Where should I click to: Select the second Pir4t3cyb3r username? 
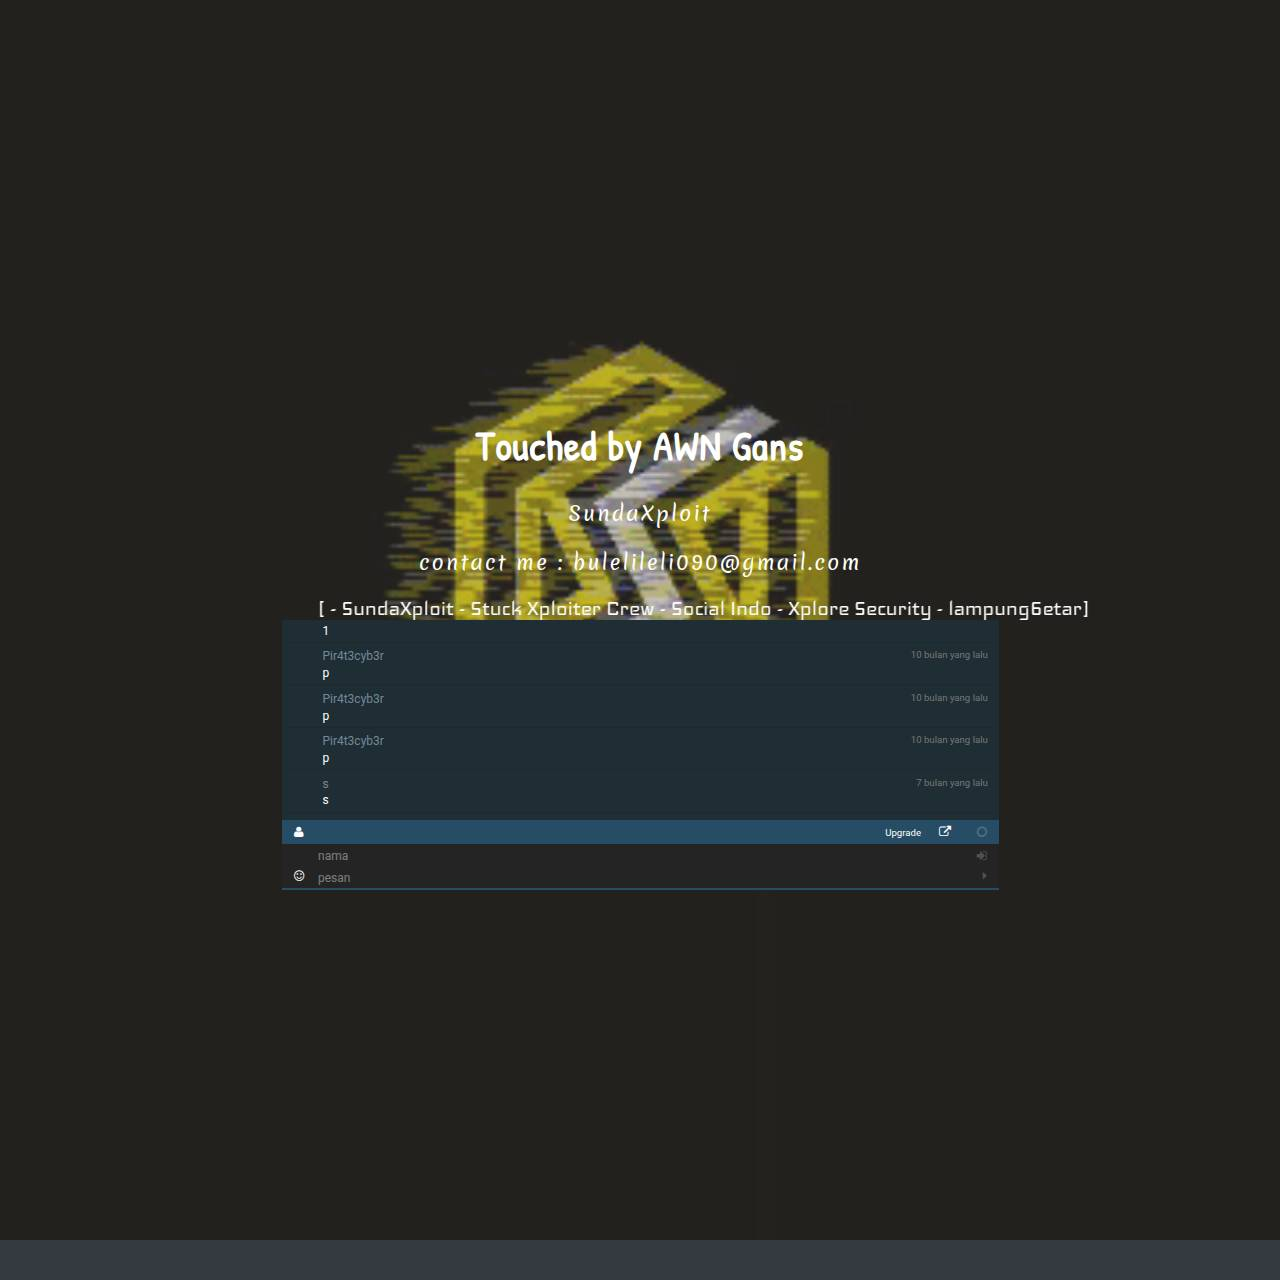[353, 699]
